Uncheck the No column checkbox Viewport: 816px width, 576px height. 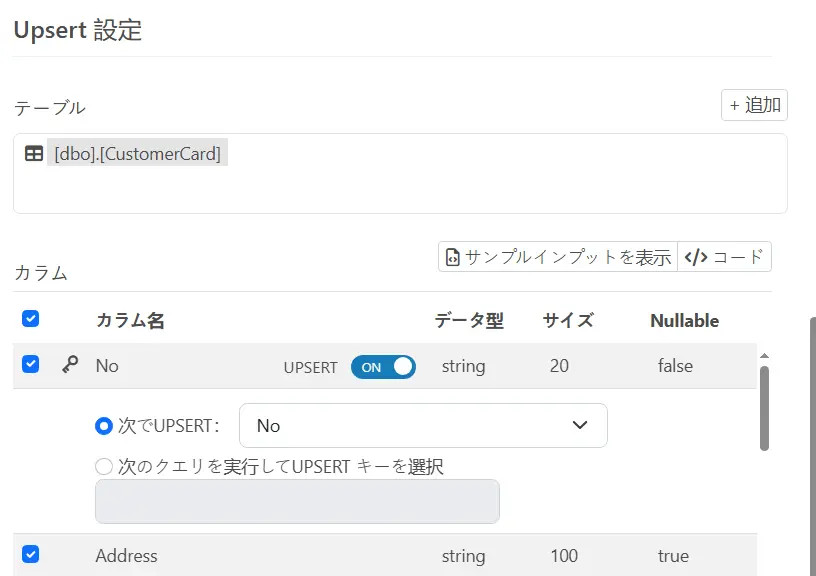click(x=31, y=364)
